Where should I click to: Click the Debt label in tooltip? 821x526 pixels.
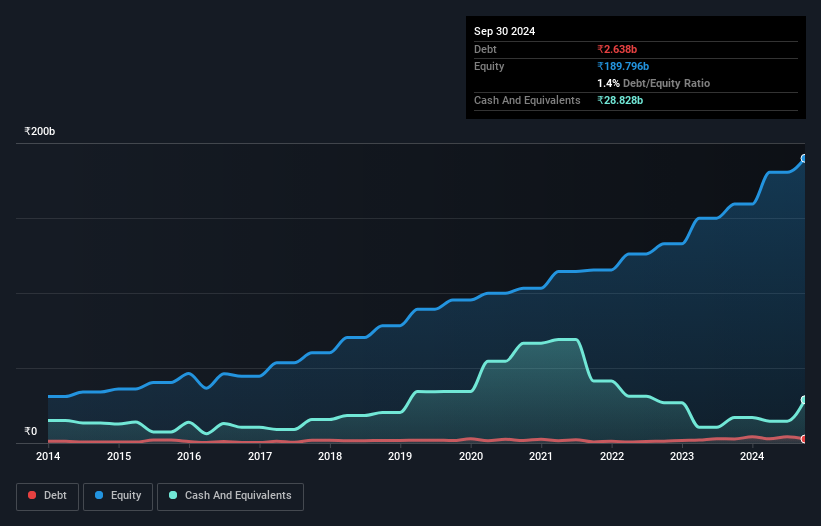click(485, 49)
